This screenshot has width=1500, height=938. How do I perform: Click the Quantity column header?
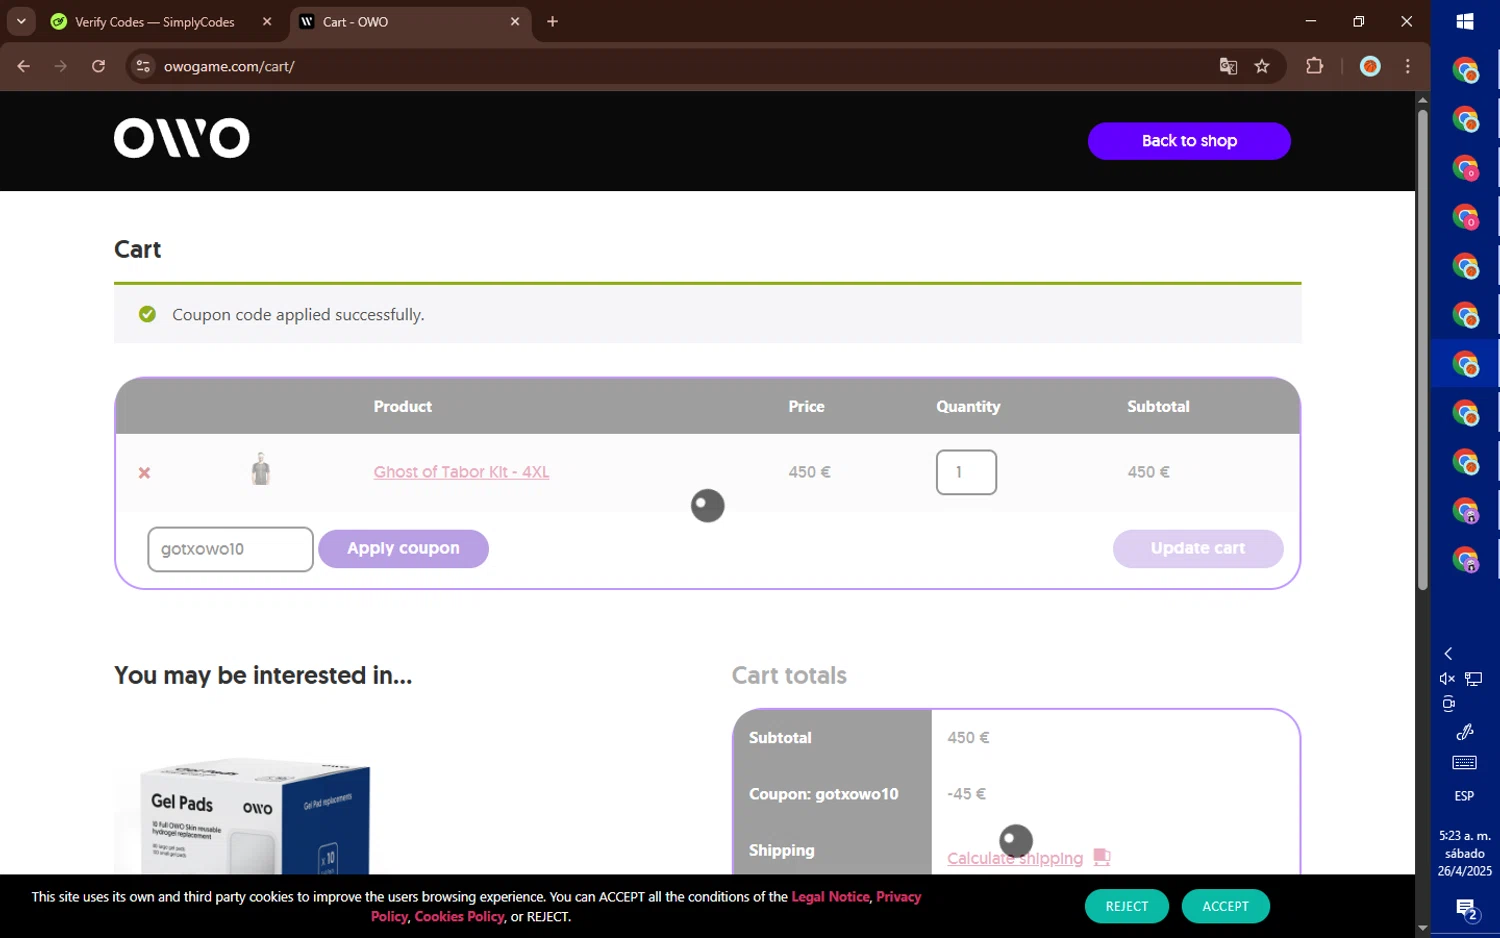tap(968, 406)
